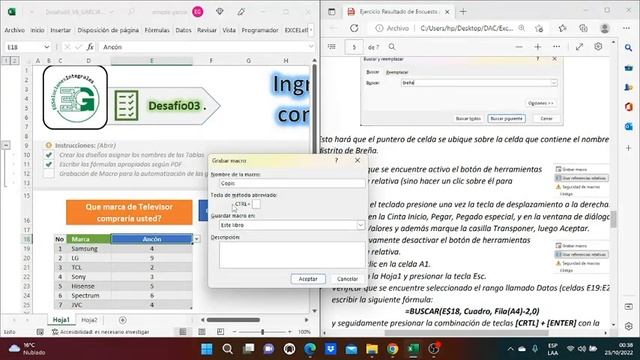Zoom out the PDF with minus icon
The image size is (640, 360).
point(519,47)
